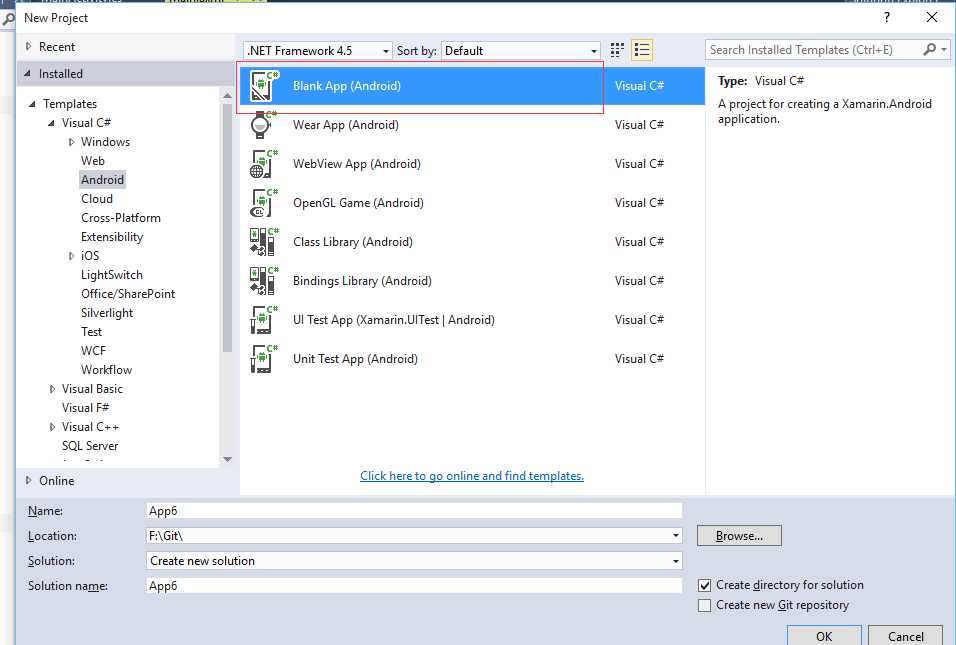Select the Cross-Platform category
Screen dimensions: 956x645
121,218
